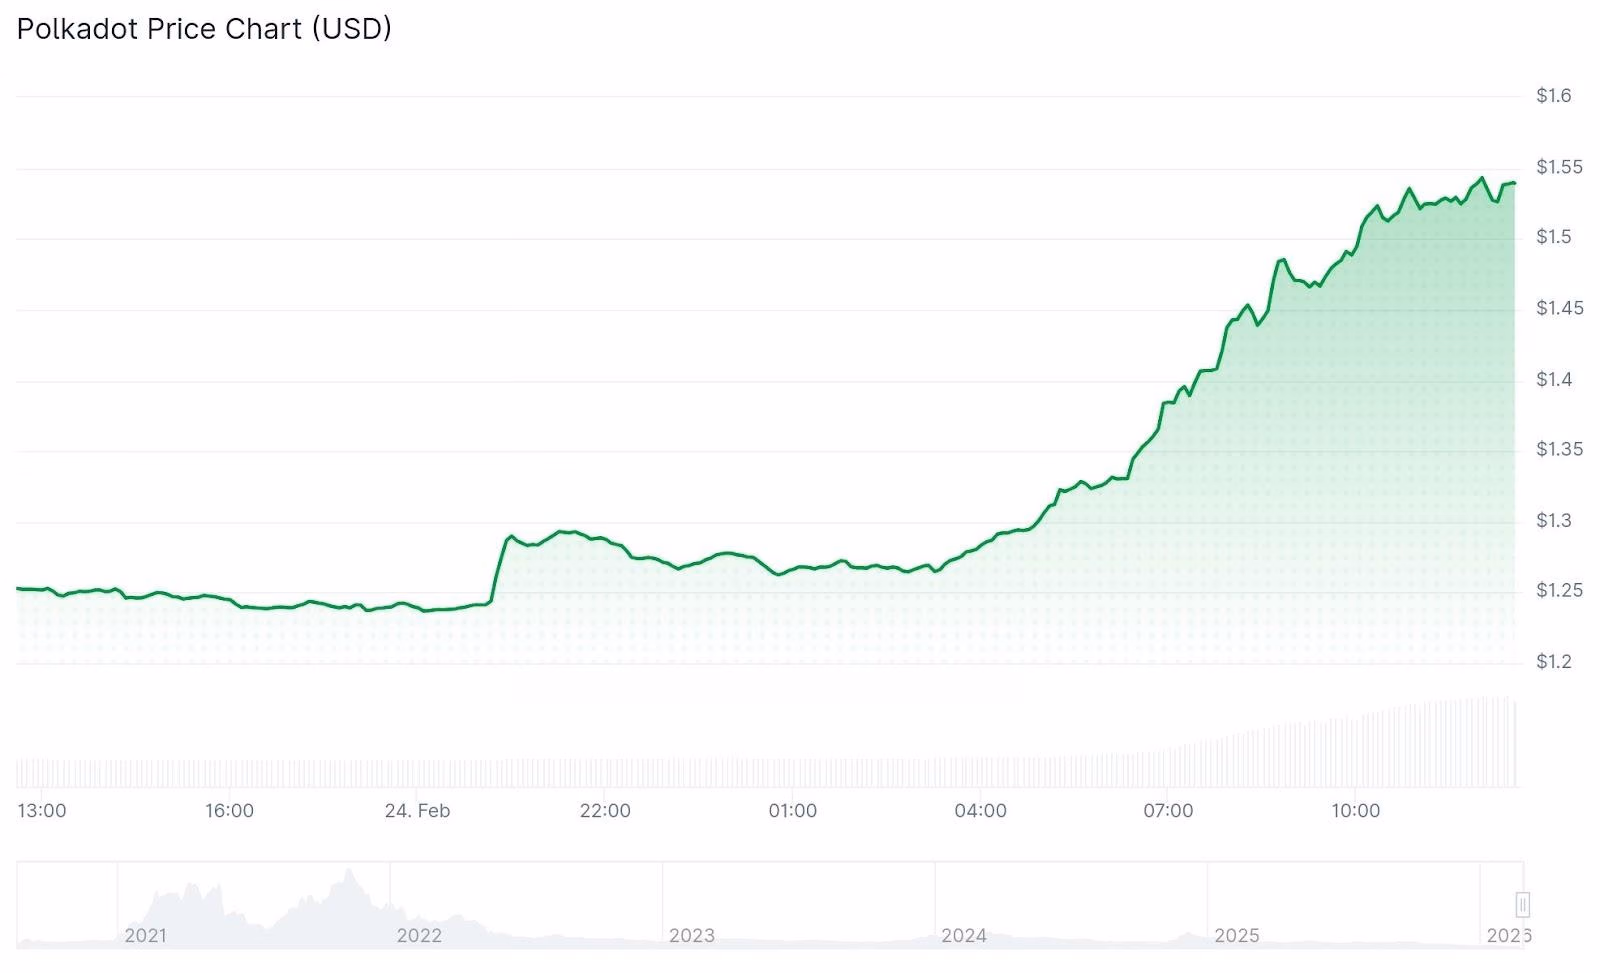Click the 13:00 time axis label
The width and height of the screenshot is (1600, 973).
[42, 811]
